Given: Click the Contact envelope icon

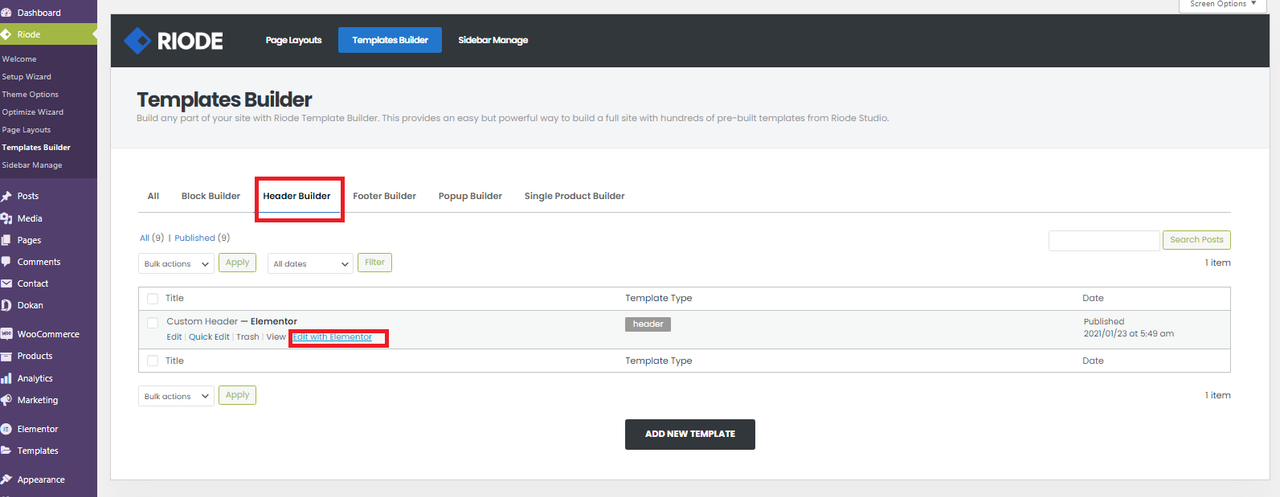Looking at the screenshot, I should click(x=6, y=284).
